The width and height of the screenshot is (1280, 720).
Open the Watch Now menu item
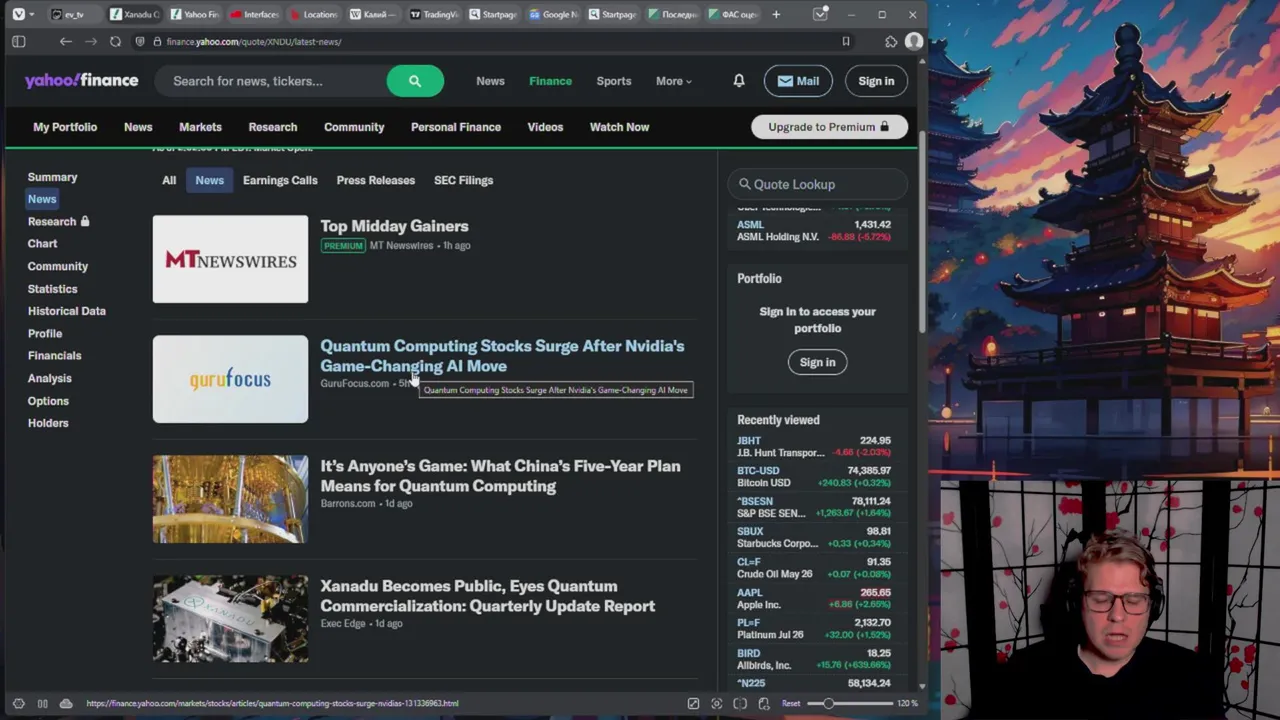point(619,127)
